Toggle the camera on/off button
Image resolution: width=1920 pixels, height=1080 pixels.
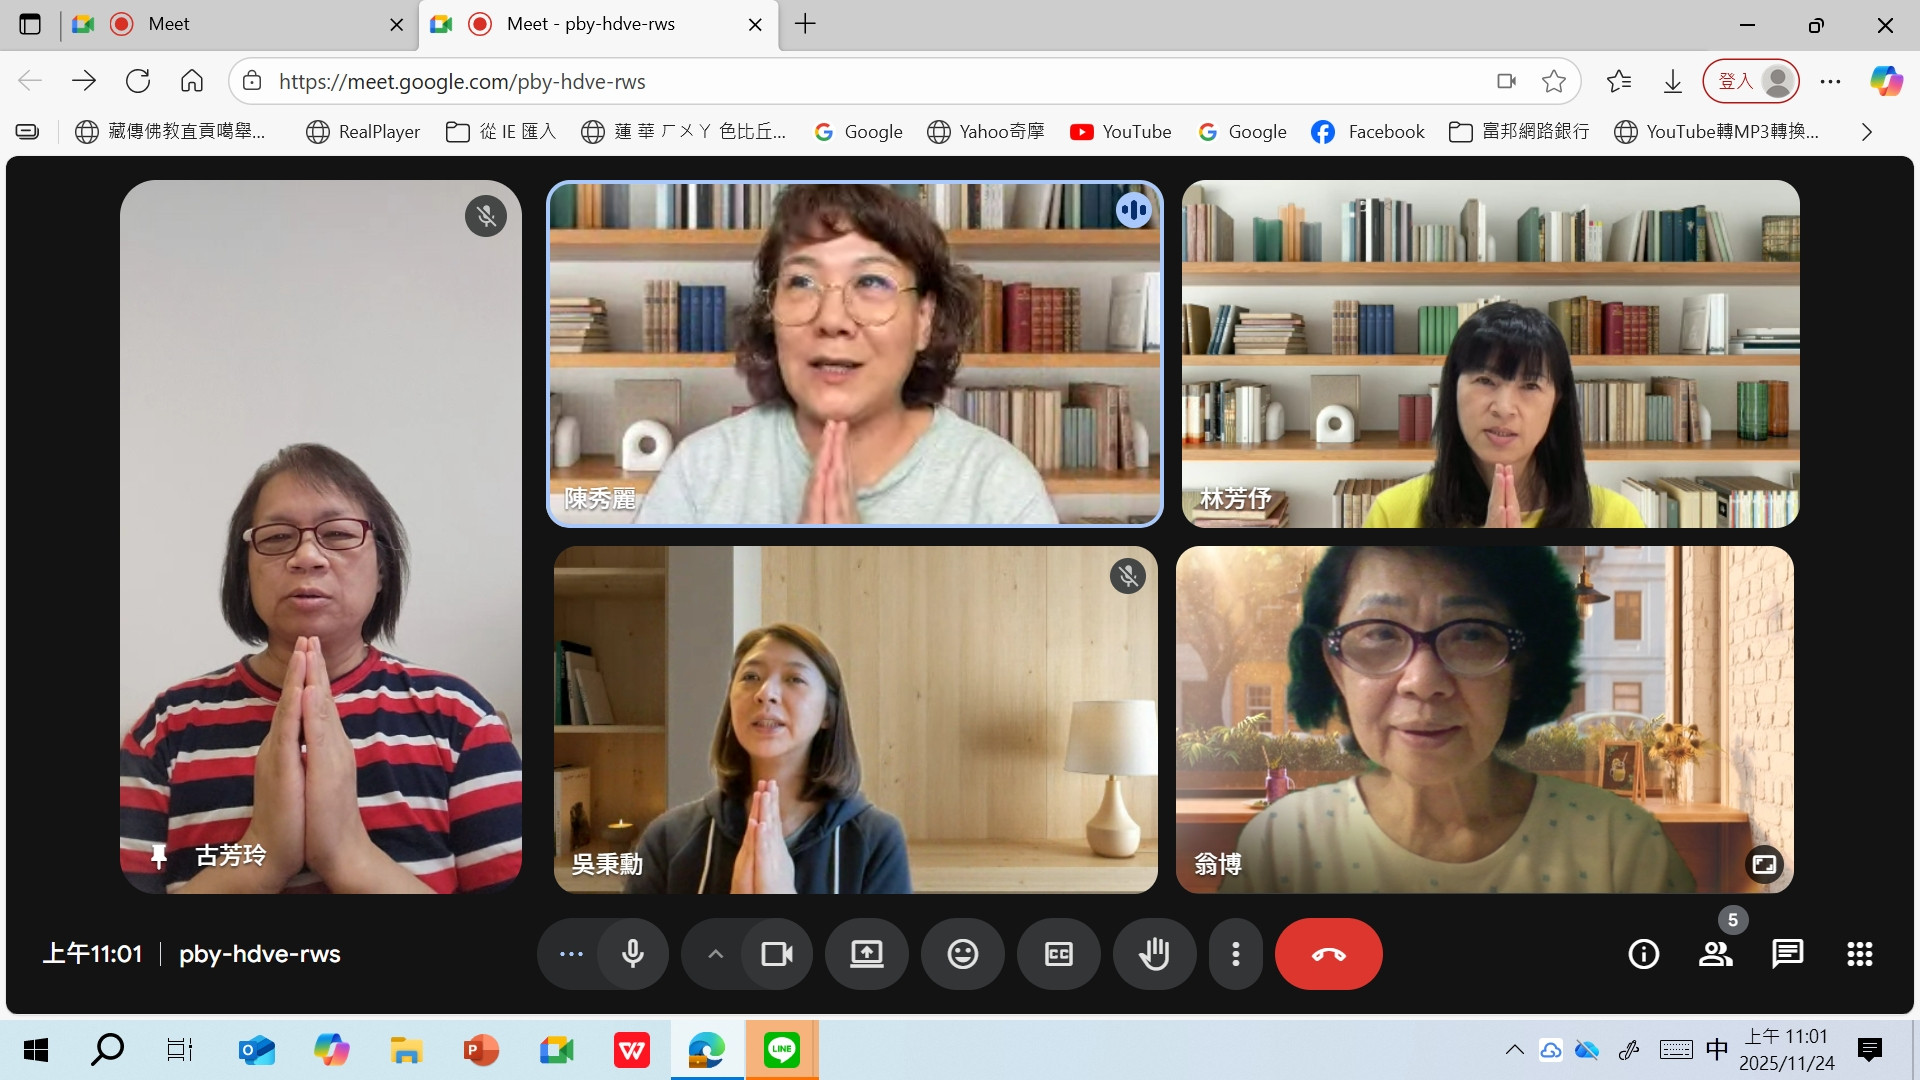(777, 954)
